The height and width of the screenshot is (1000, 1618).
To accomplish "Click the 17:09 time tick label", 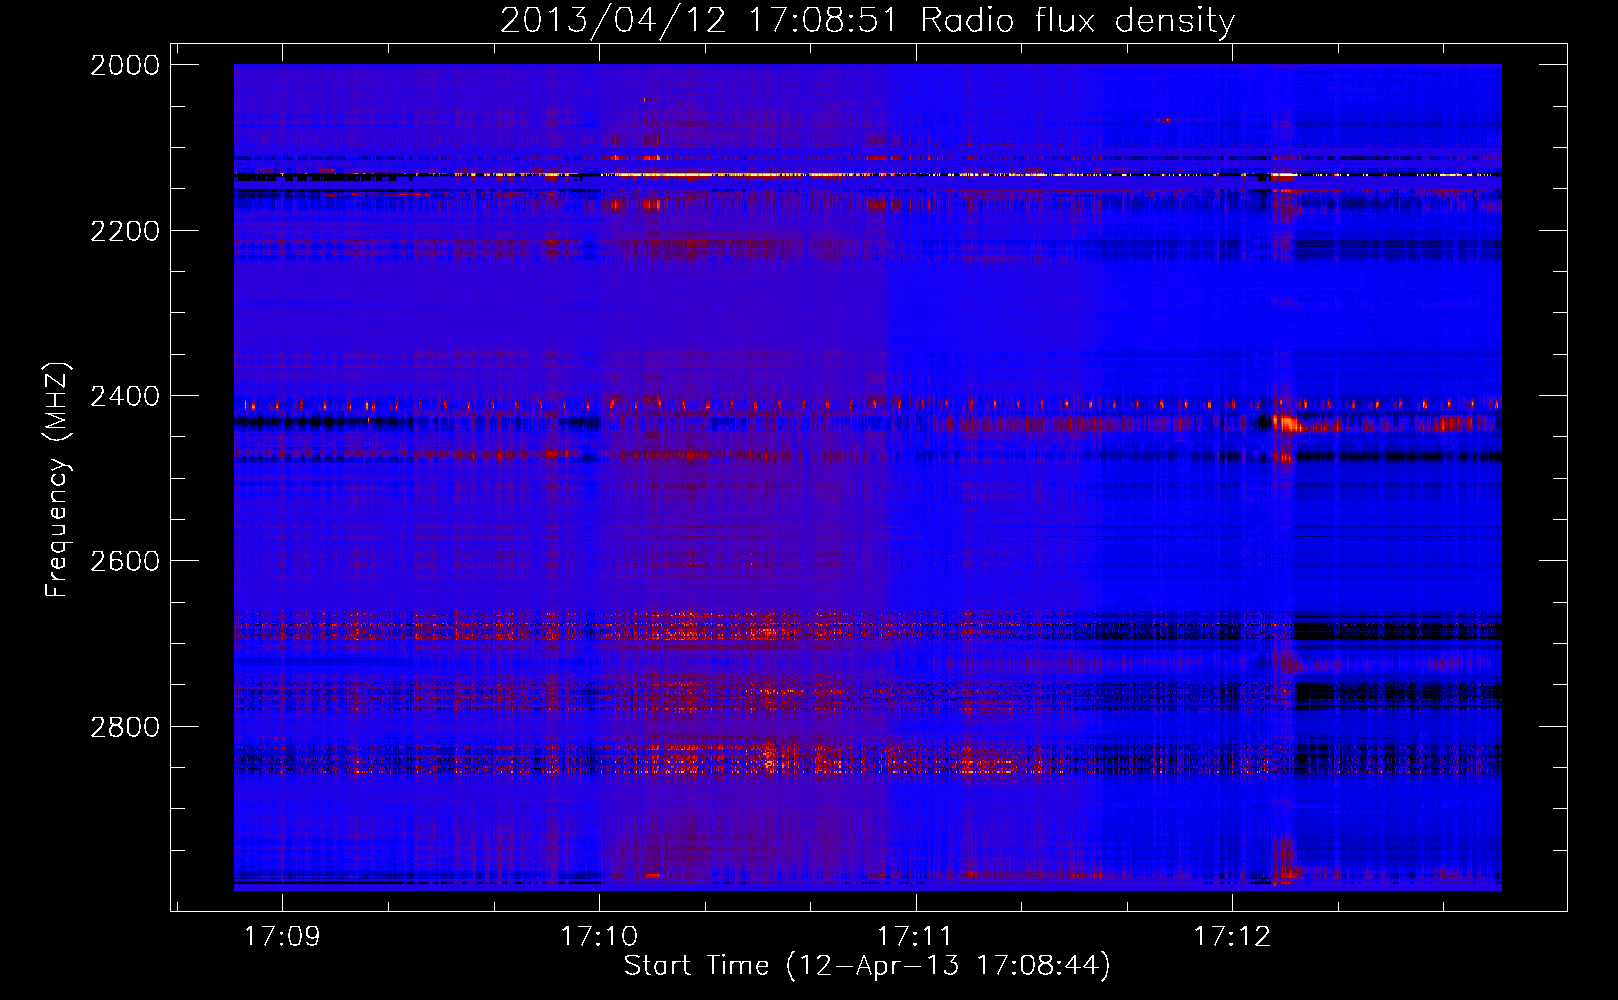I will point(282,936).
